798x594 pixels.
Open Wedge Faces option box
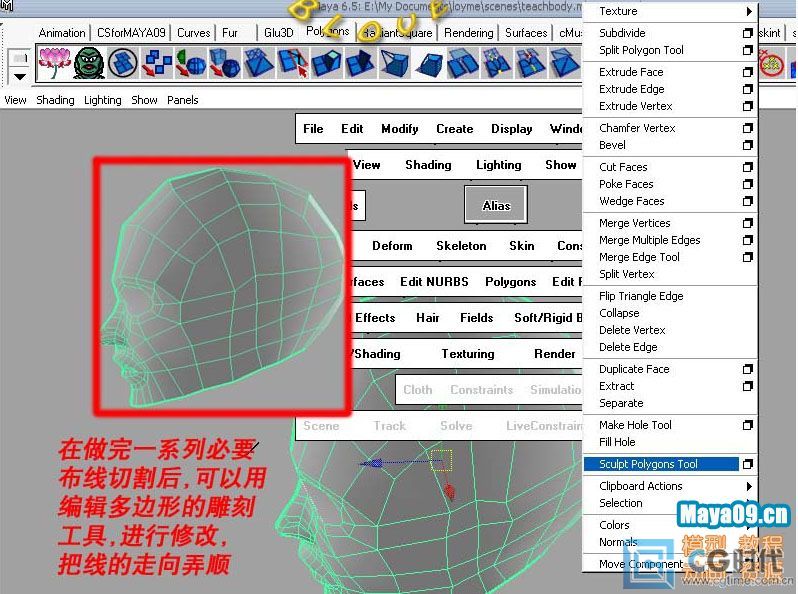click(x=747, y=201)
